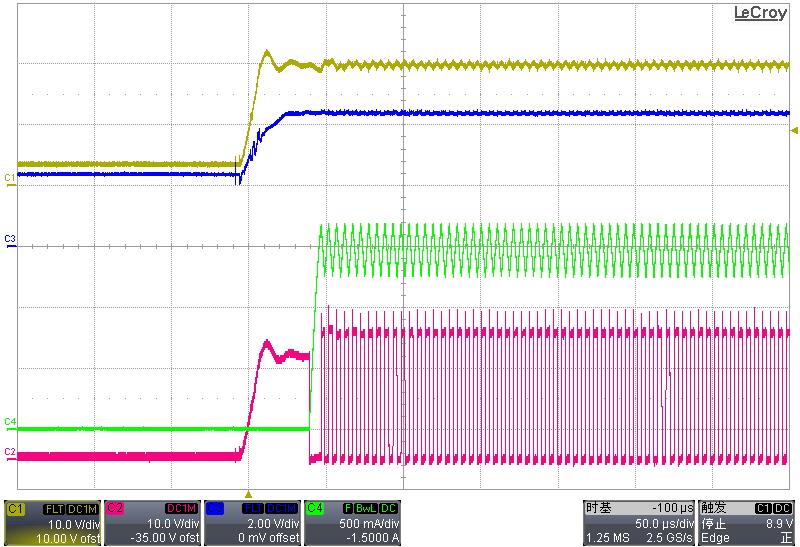Screen dimensions: 800x547
Task: Open the C4 channel descriptor box
Action: (352, 524)
